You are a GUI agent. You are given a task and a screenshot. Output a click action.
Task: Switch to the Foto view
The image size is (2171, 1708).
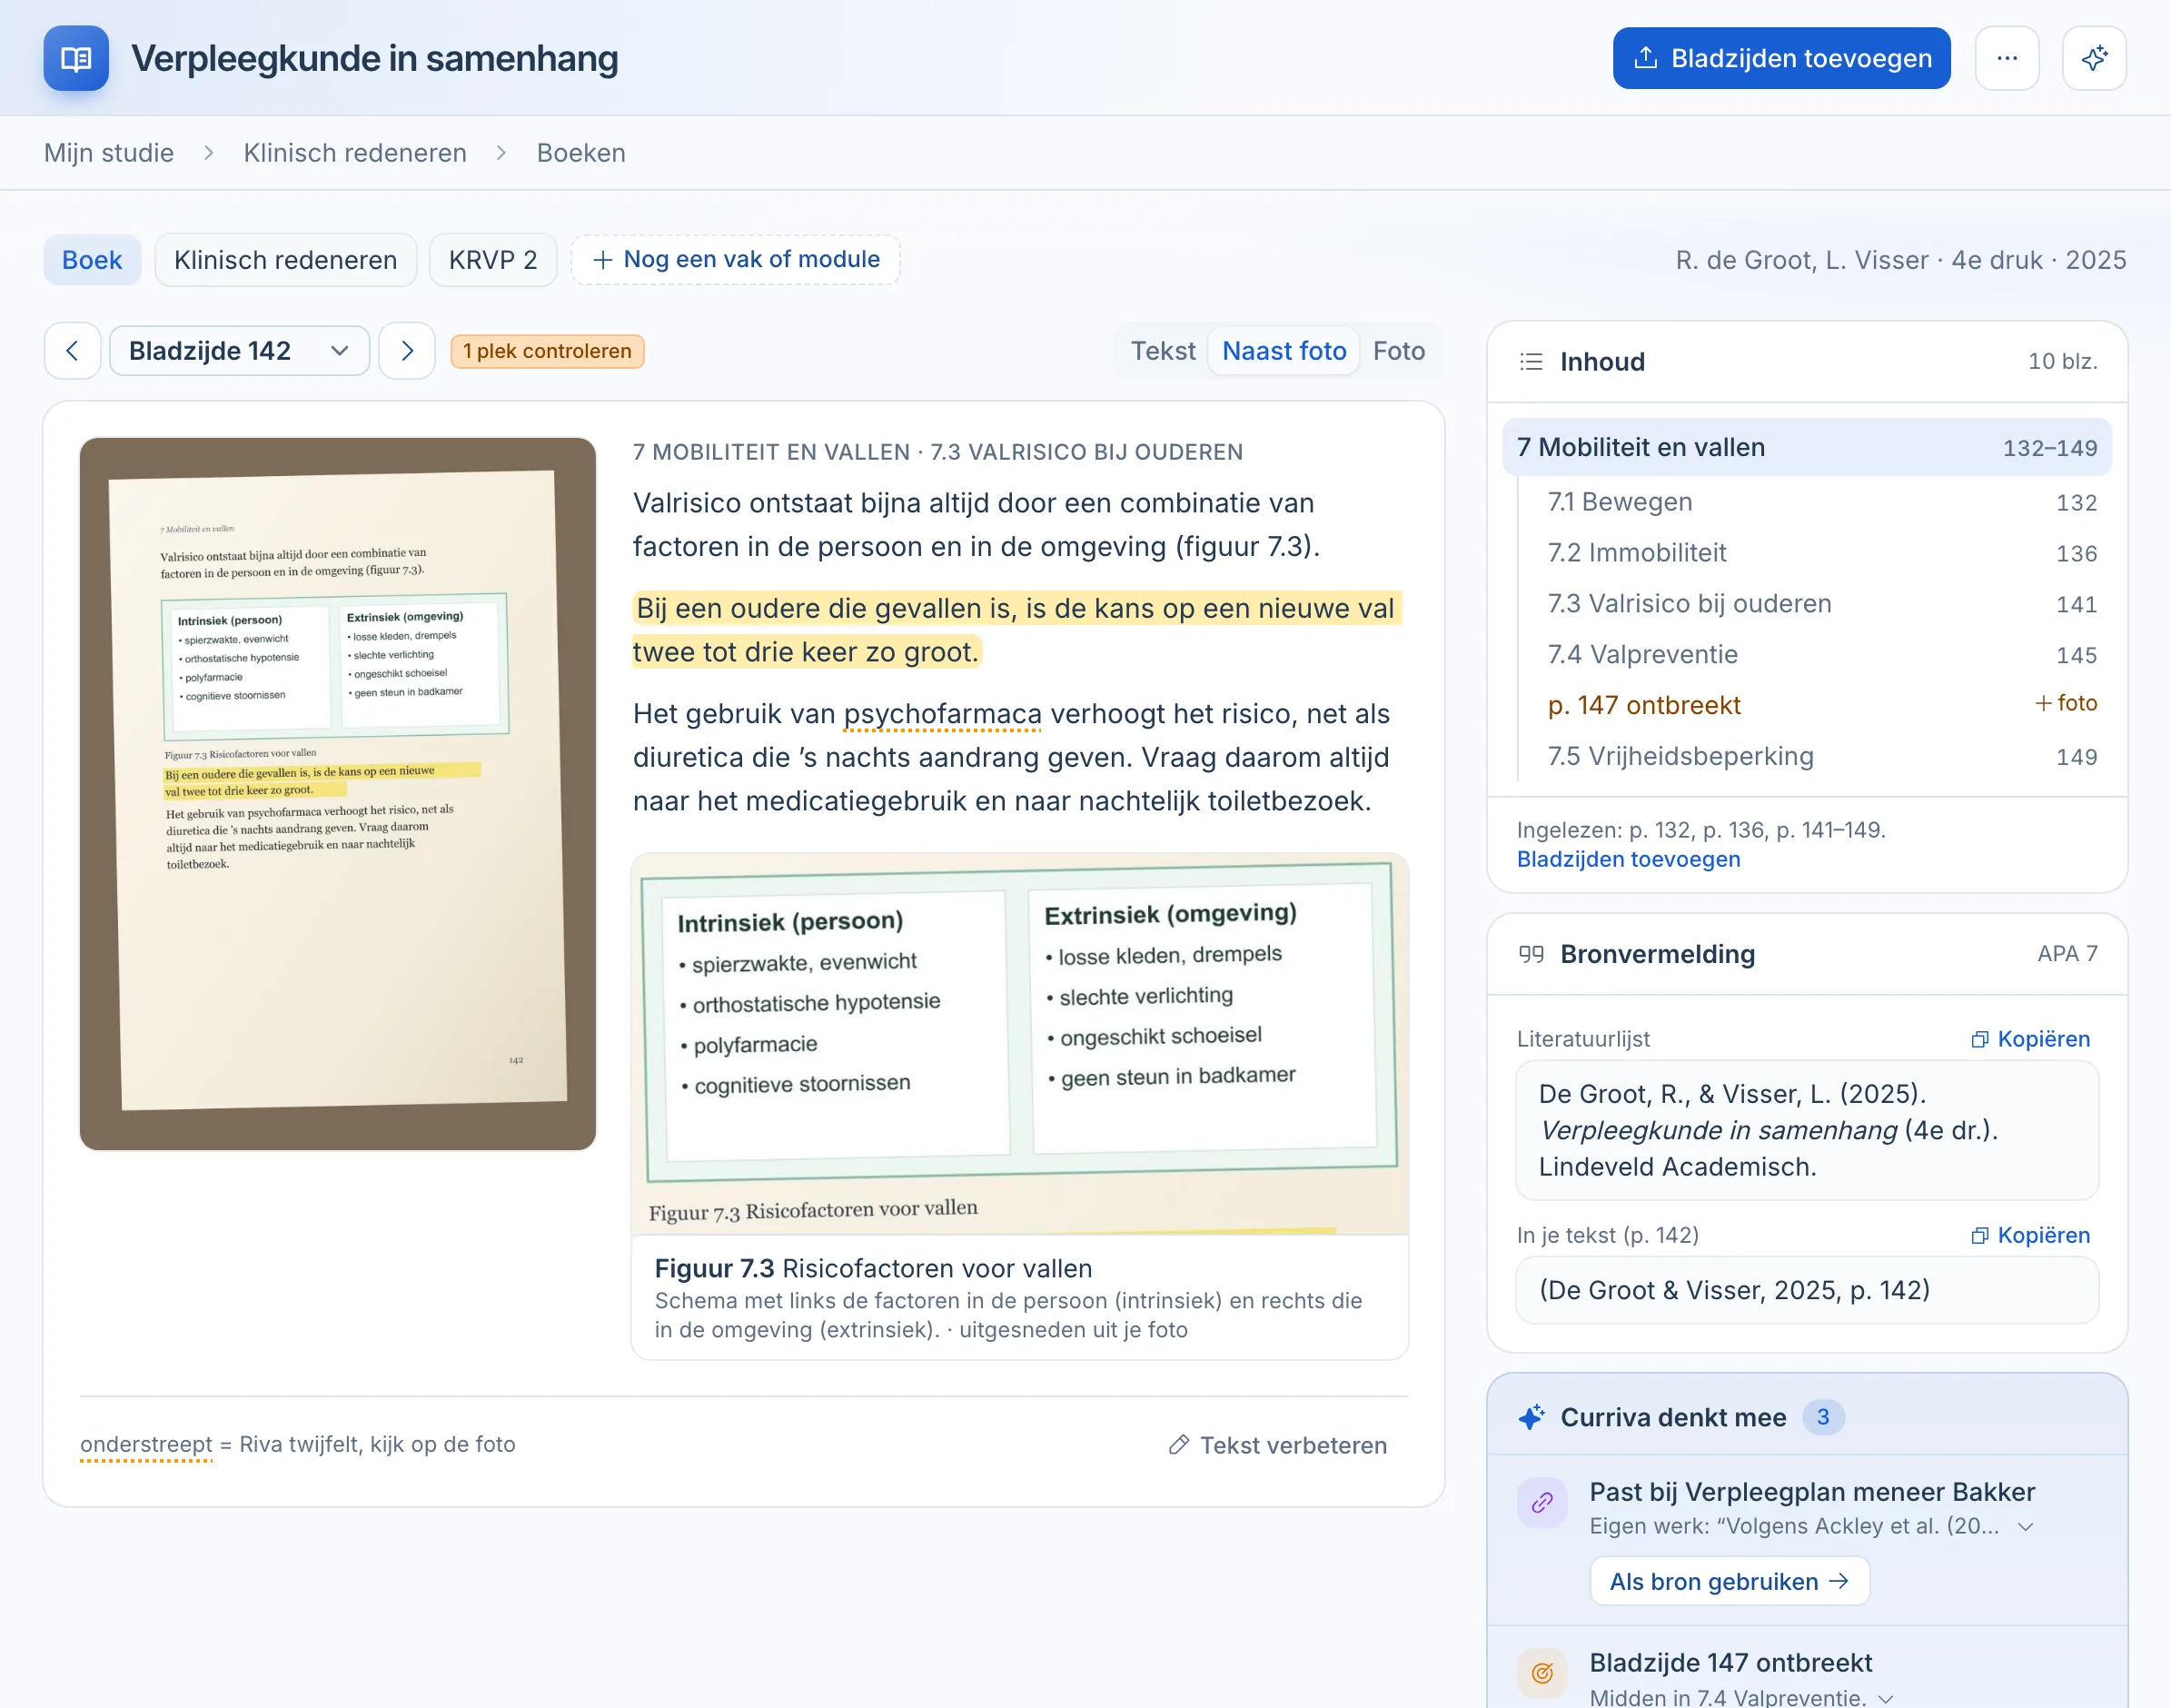point(1398,351)
